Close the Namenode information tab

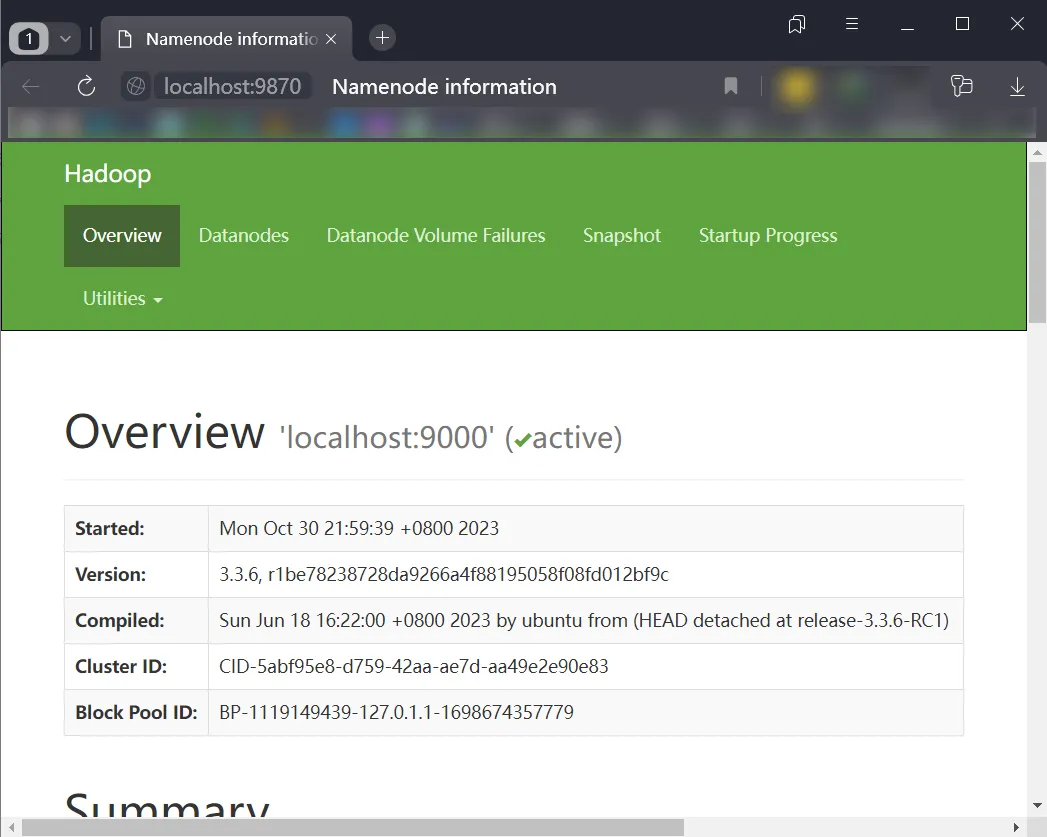(x=331, y=39)
